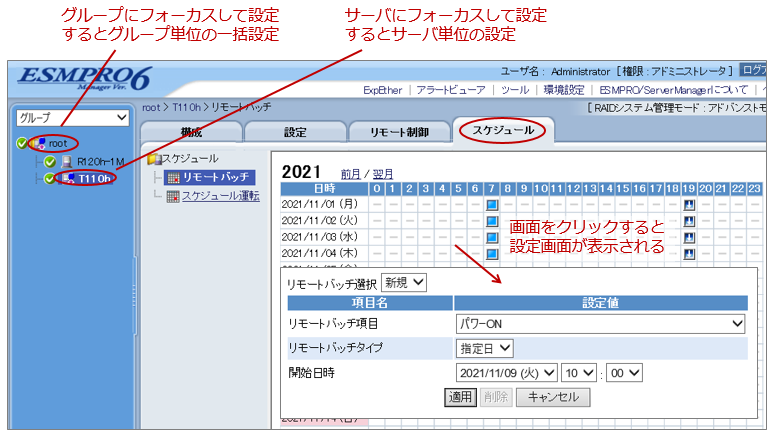Select the root group in the tree

pos(58,144)
